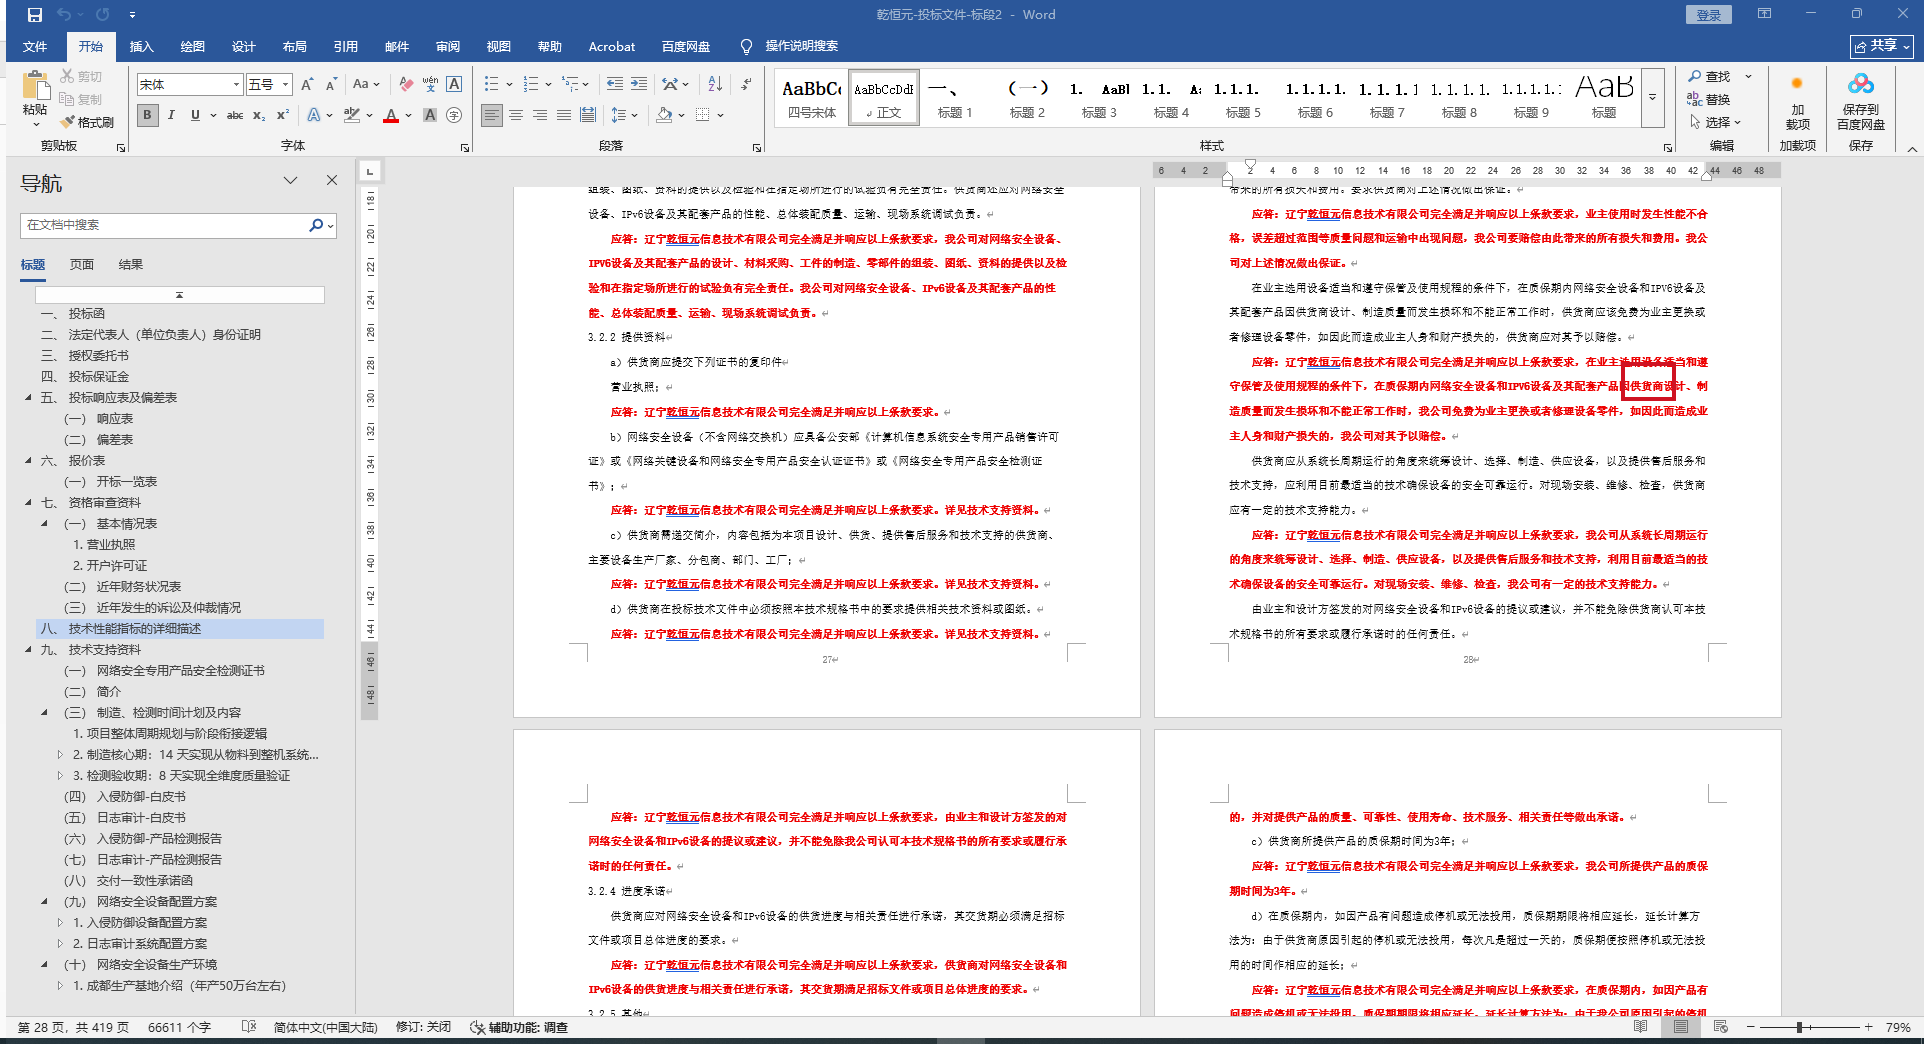Toggle character shading on the selected text
The image size is (1924, 1044).
(x=430, y=115)
